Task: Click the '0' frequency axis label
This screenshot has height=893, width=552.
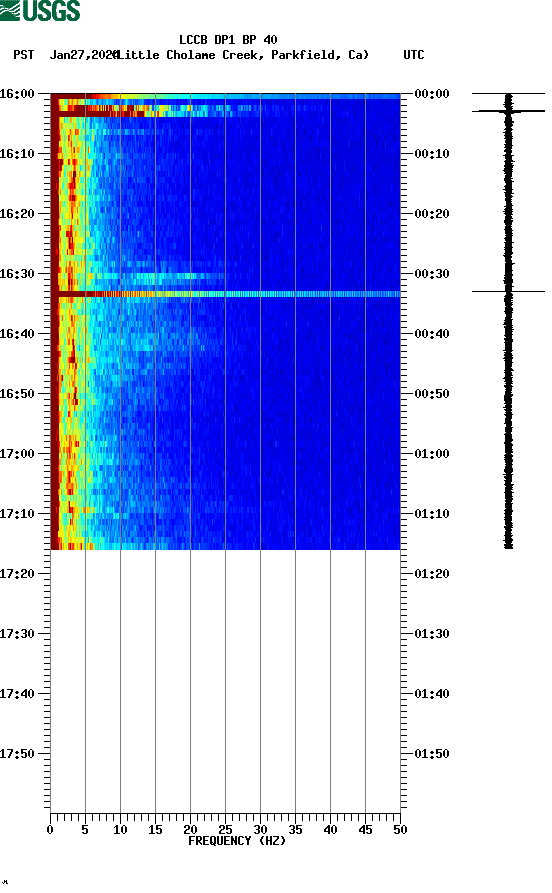Action: pyautogui.click(x=50, y=830)
